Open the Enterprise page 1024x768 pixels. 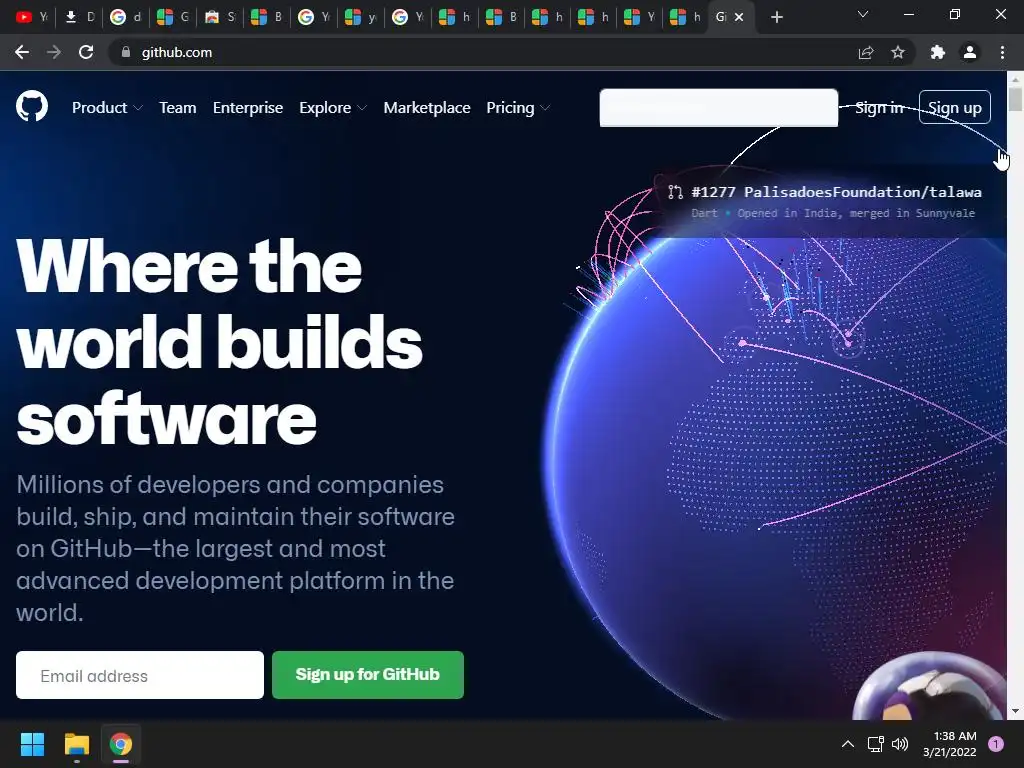(x=248, y=108)
